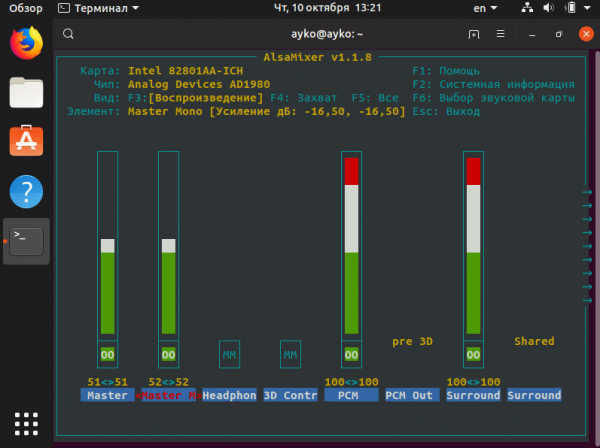Screen dimensions: 600x448
Task: Click the Surround volume bar
Action: tap(473, 246)
